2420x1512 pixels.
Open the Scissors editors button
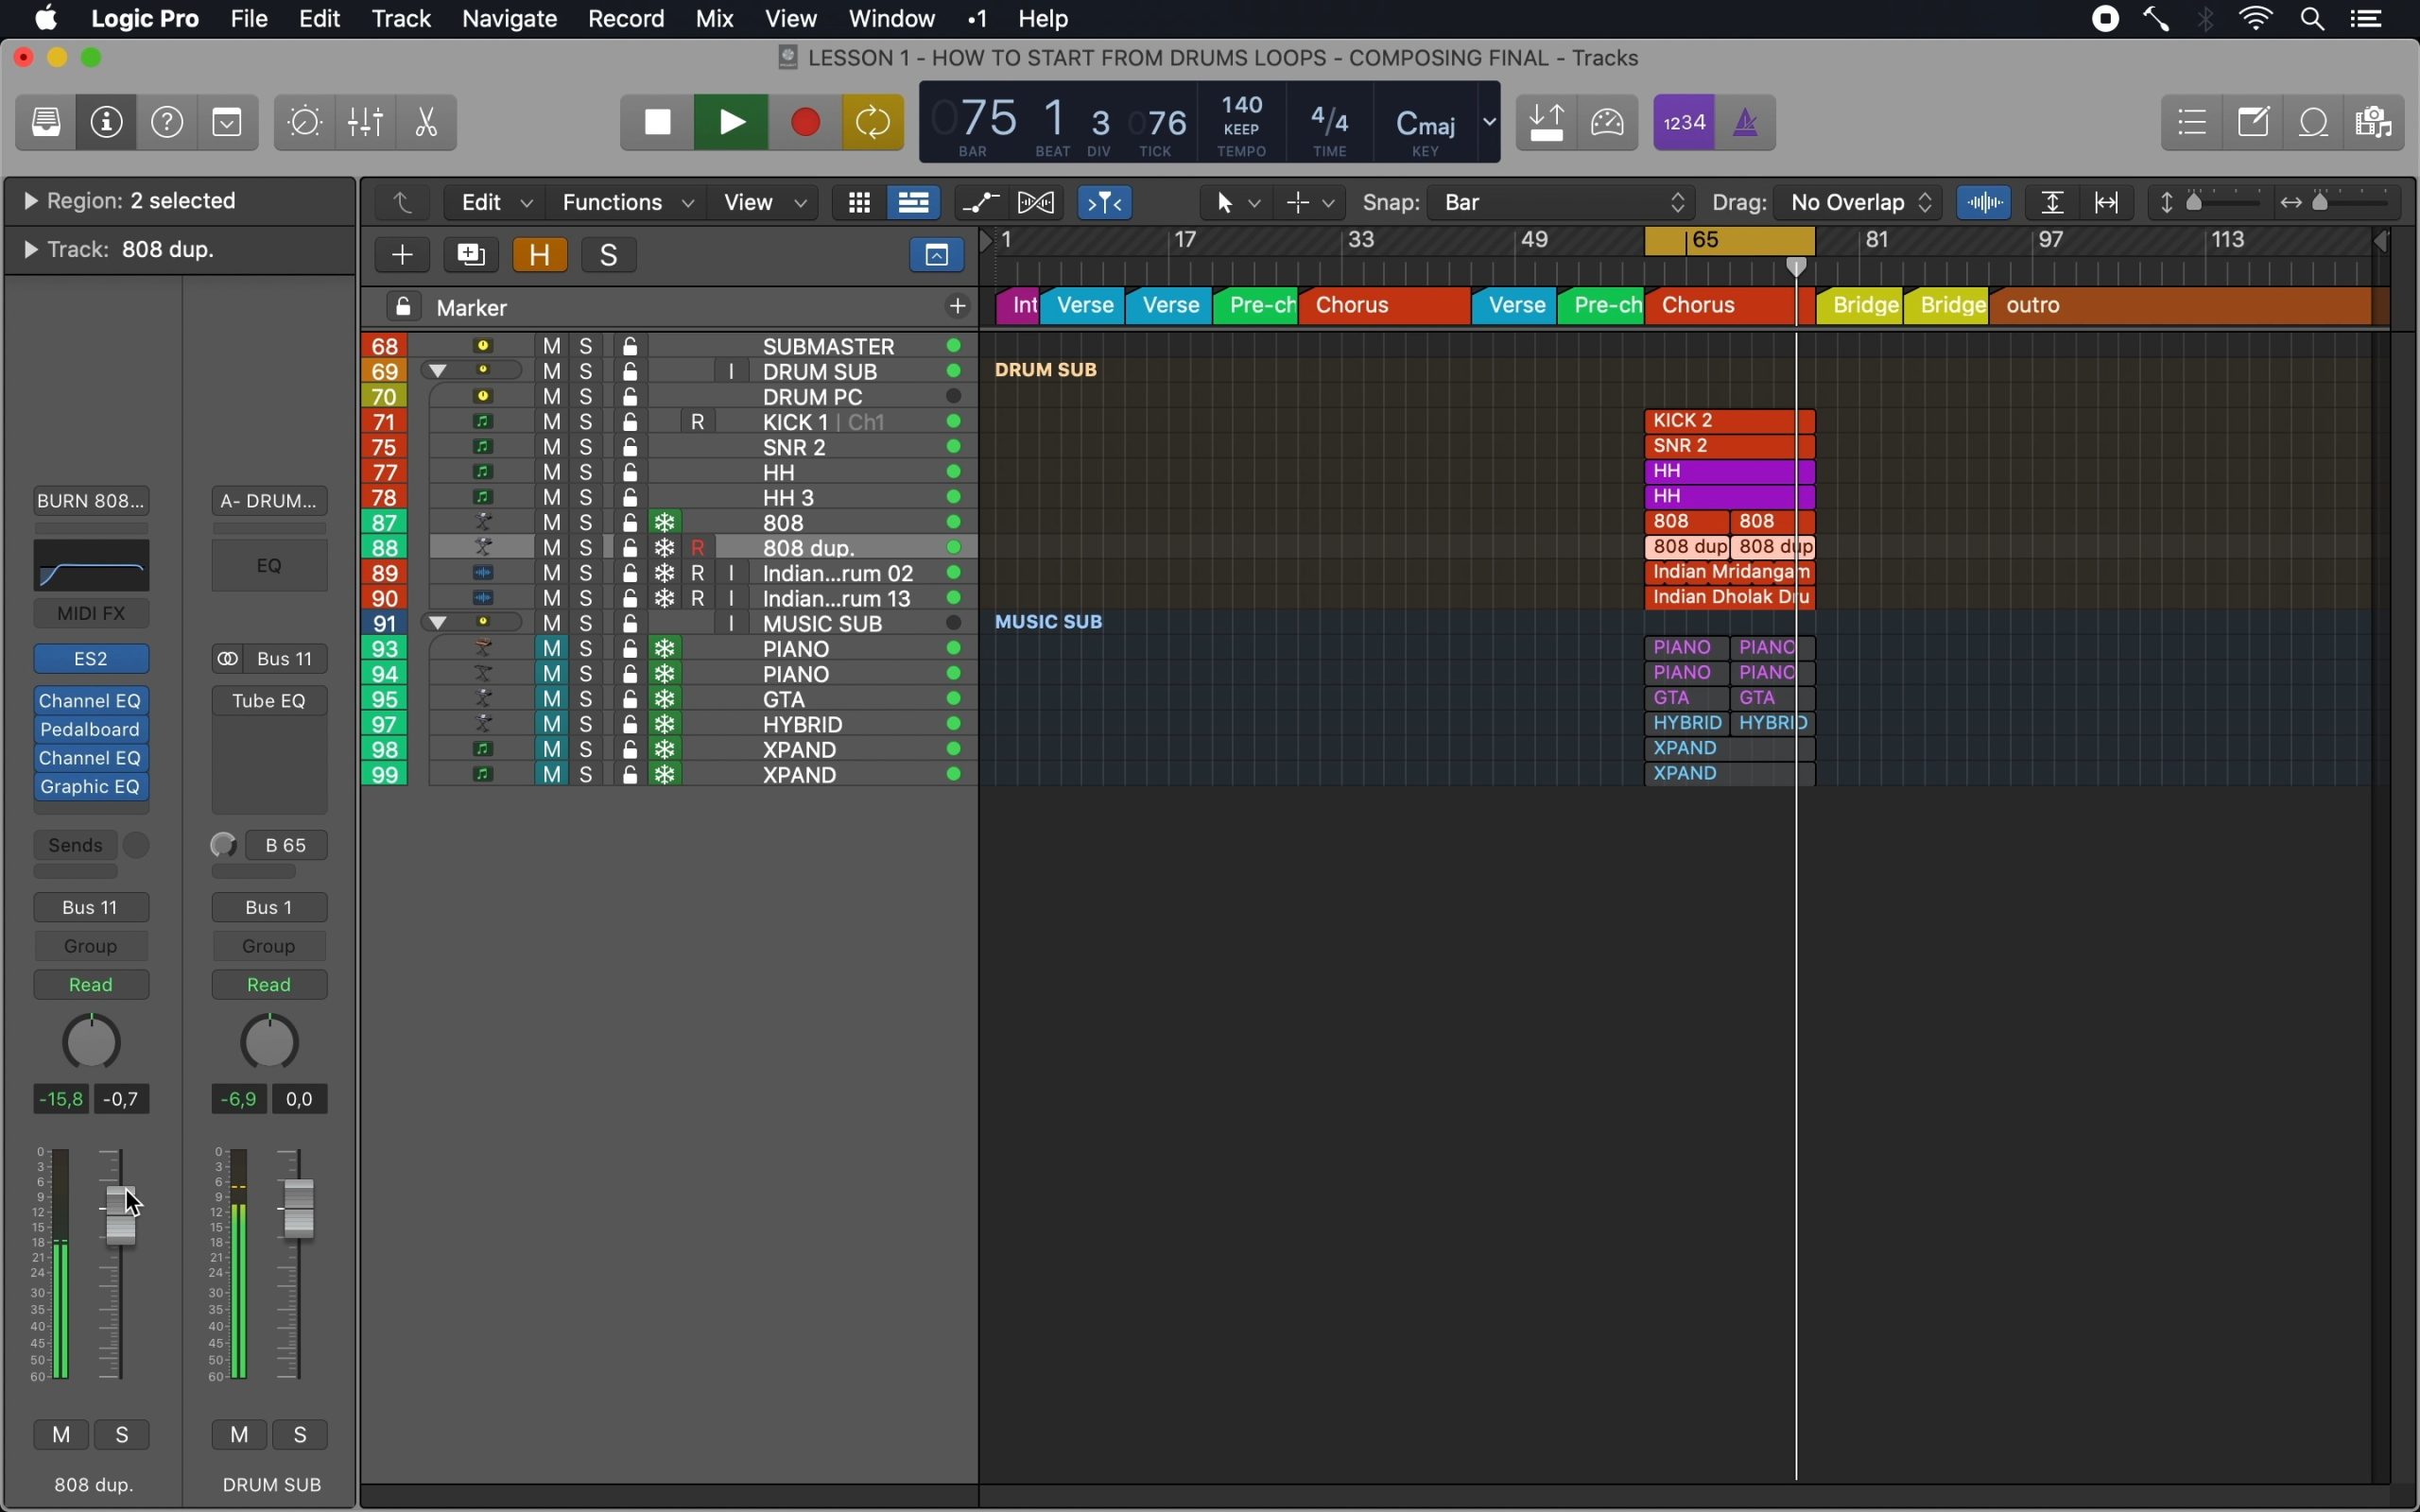click(427, 123)
